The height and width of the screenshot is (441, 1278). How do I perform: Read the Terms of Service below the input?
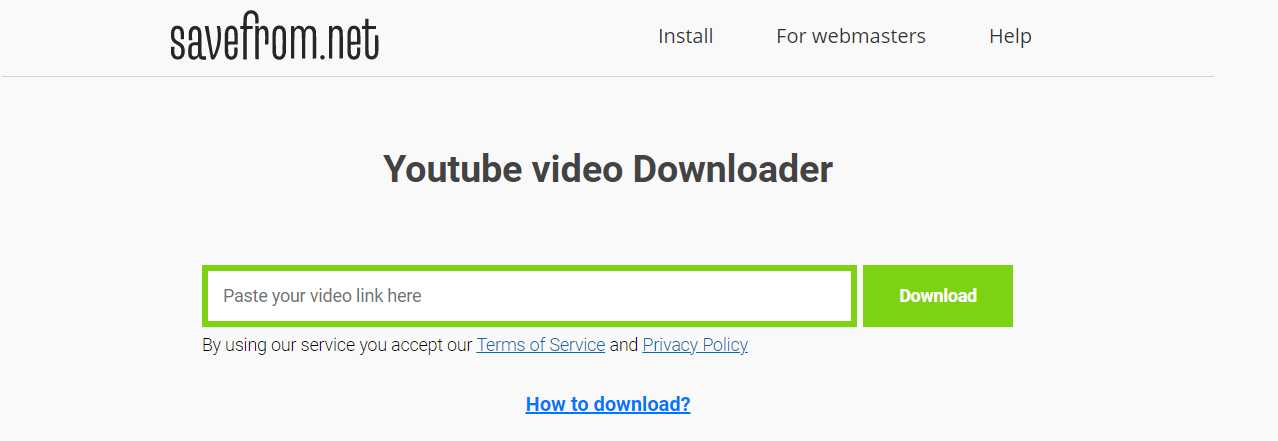click(541, 345)
